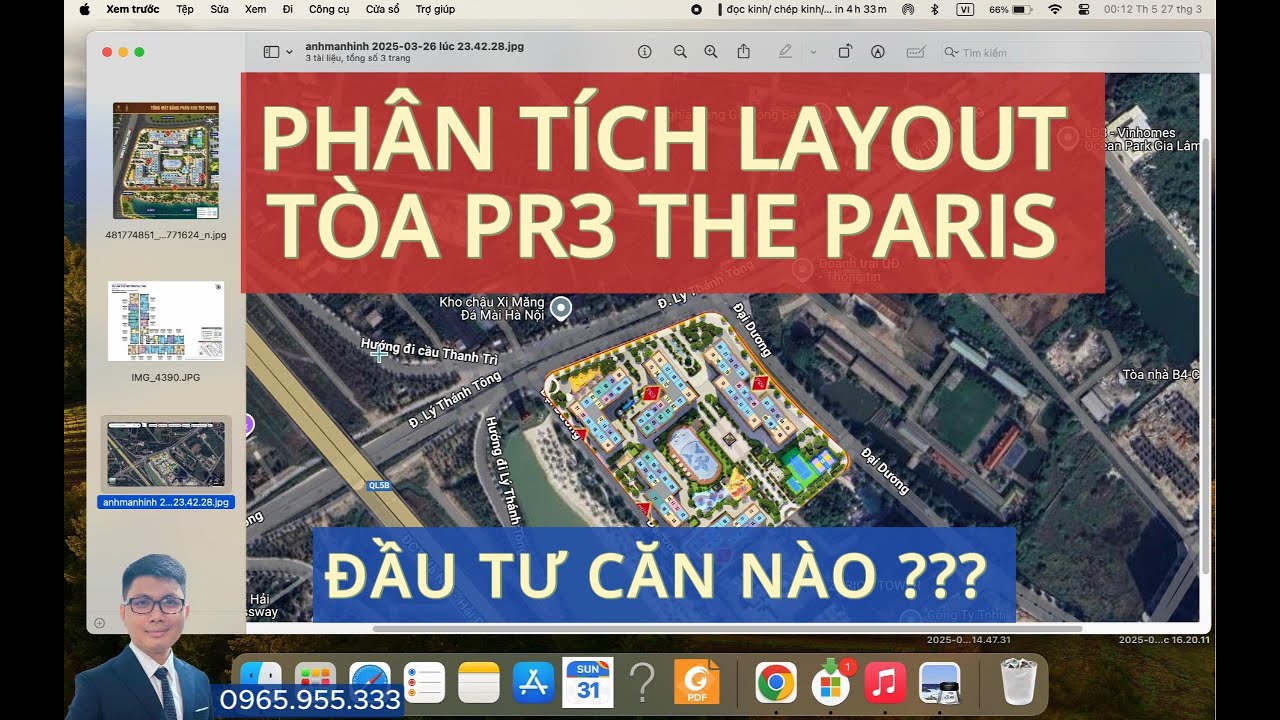1280x720 pixels.
Task: Open the Apple menu
Action: [84, 9]
